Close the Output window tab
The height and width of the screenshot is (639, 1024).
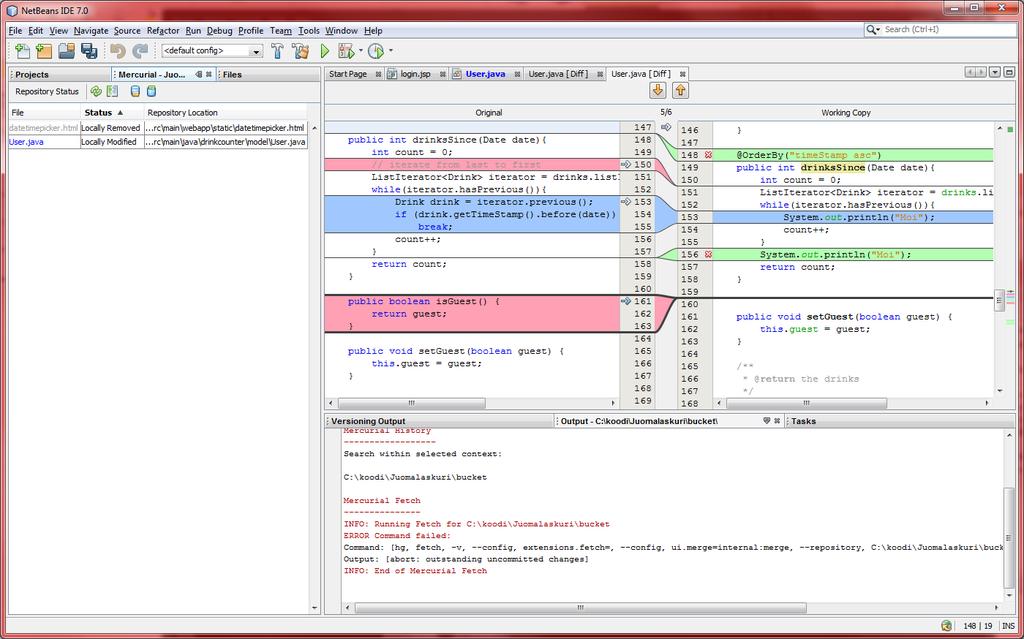click(x=777, y=421)
